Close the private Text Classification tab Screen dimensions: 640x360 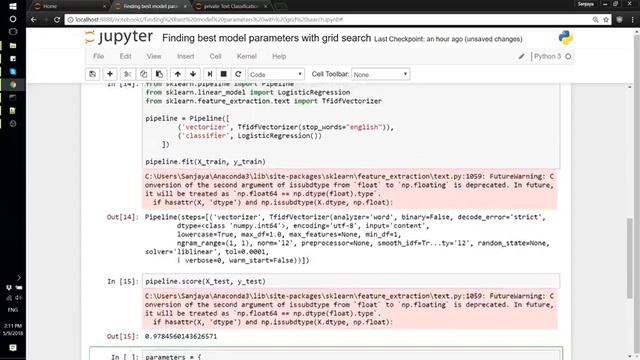pyautogui.click(x=266, y=6)
